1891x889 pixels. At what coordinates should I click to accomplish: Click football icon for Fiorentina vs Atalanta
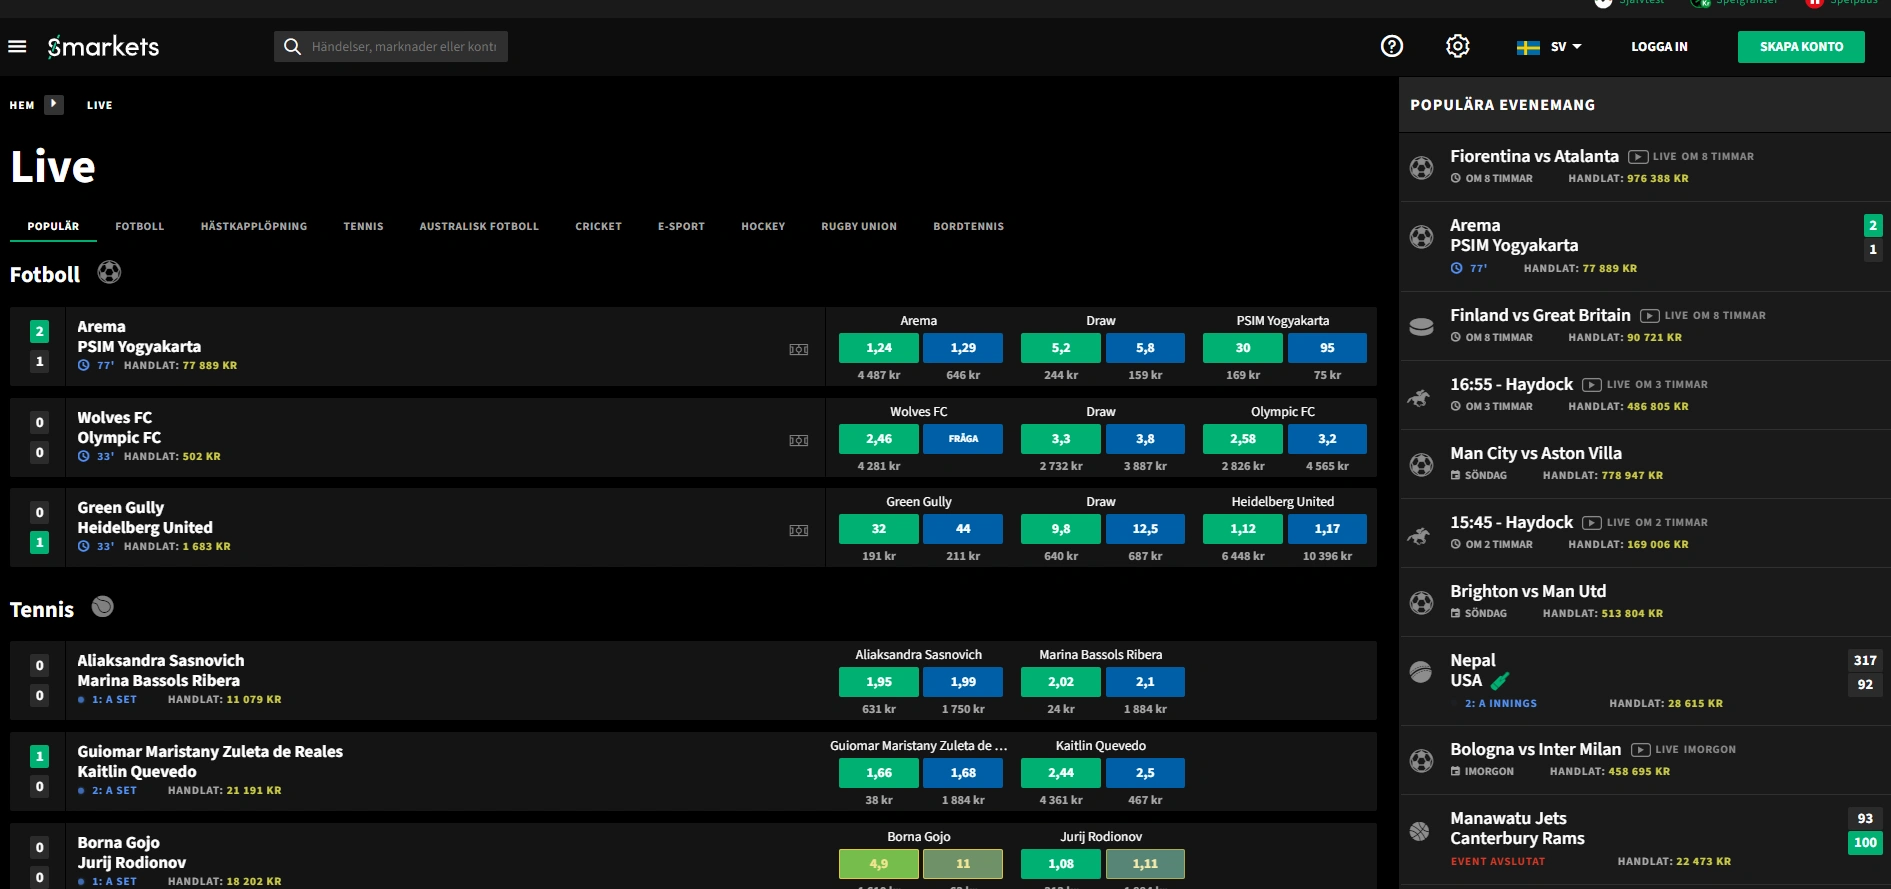click(1421, 167)
